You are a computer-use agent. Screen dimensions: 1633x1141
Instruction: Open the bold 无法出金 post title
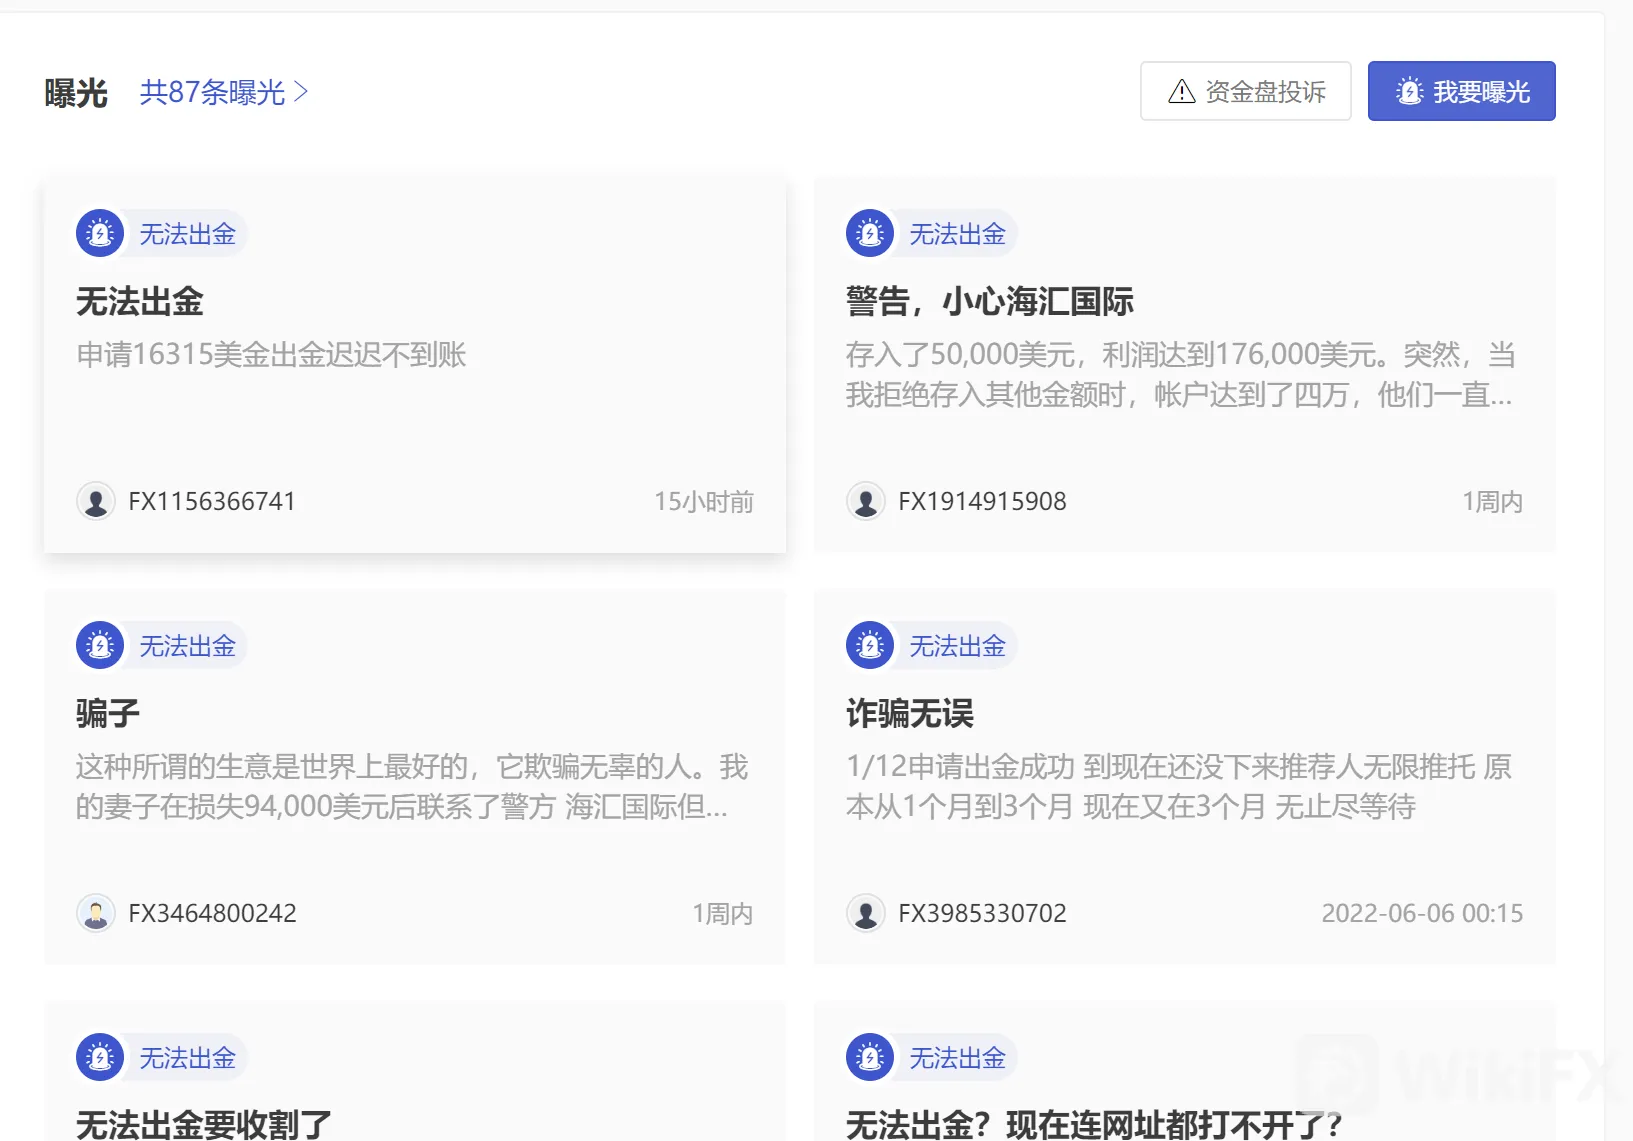(x=140, y=301)
